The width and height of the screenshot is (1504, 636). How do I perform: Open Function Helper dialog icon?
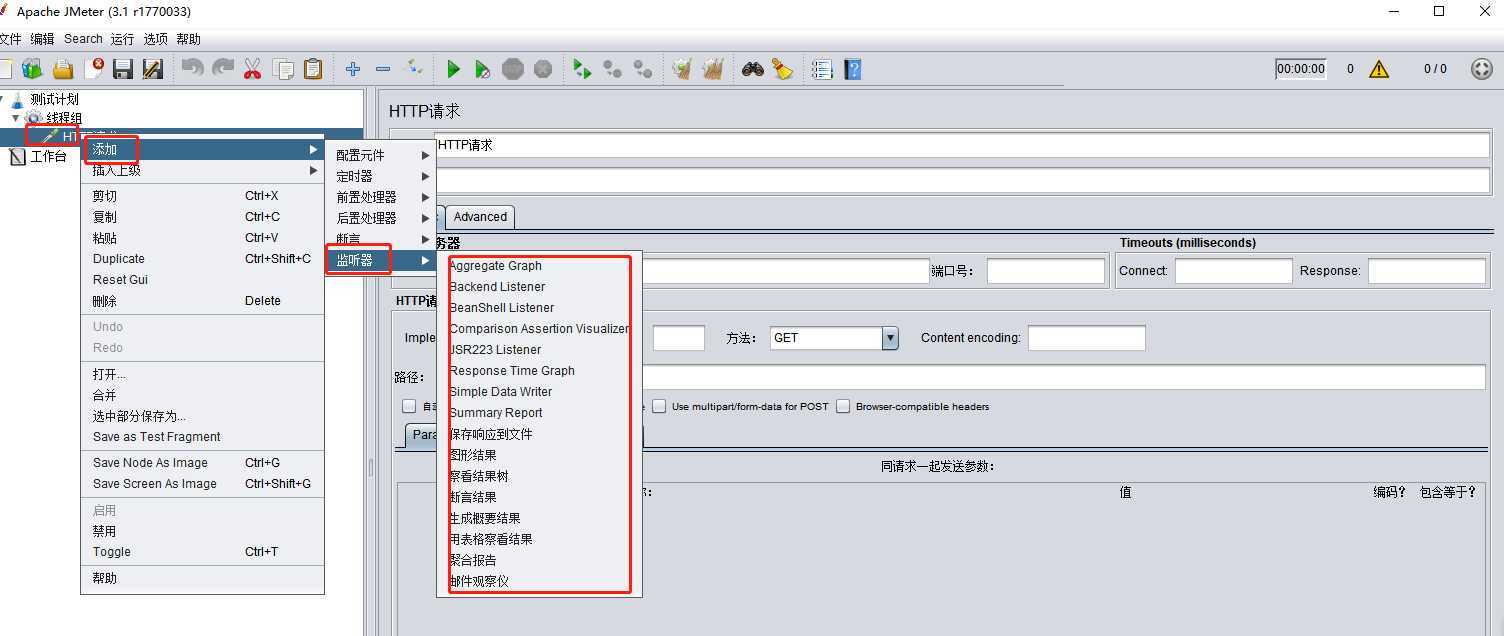[822, 69]
